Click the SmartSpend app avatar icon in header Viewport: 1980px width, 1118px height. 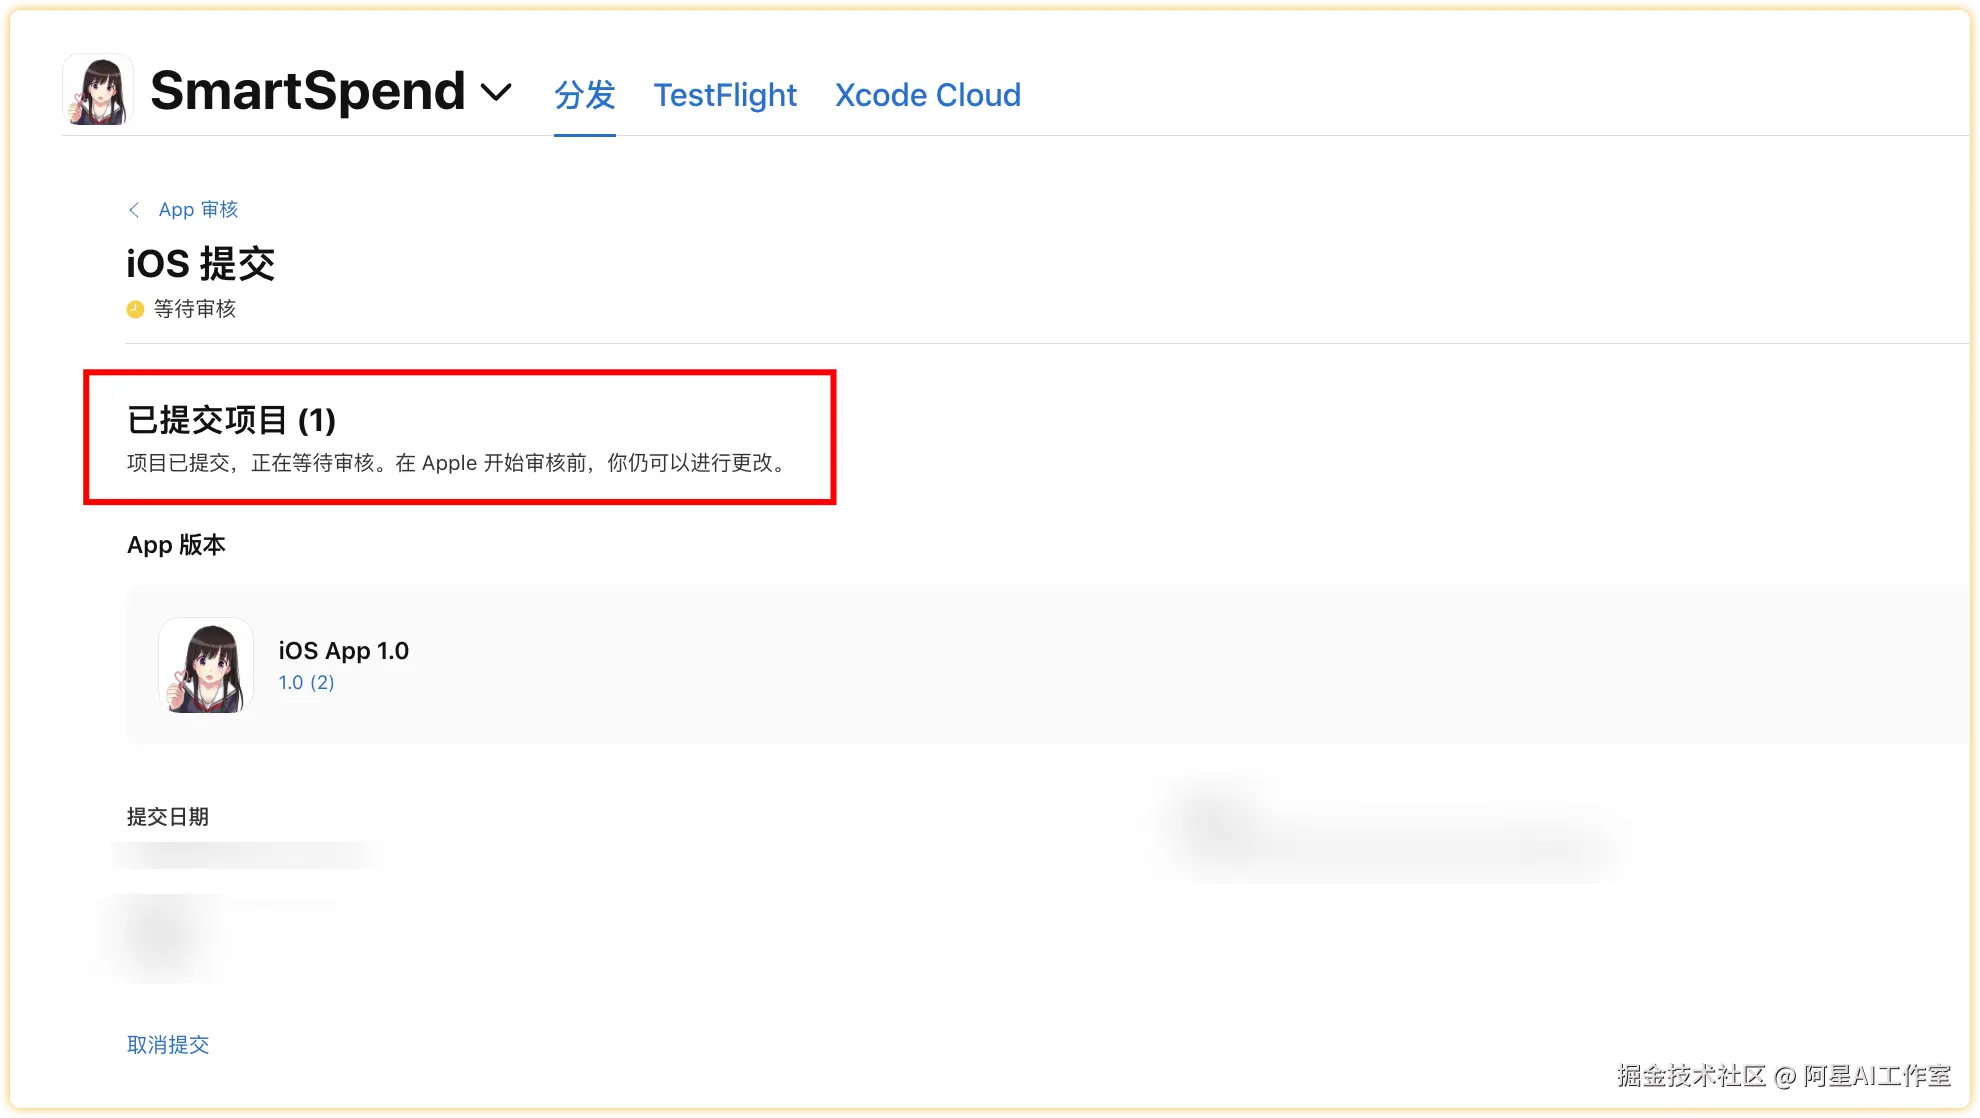98,91
